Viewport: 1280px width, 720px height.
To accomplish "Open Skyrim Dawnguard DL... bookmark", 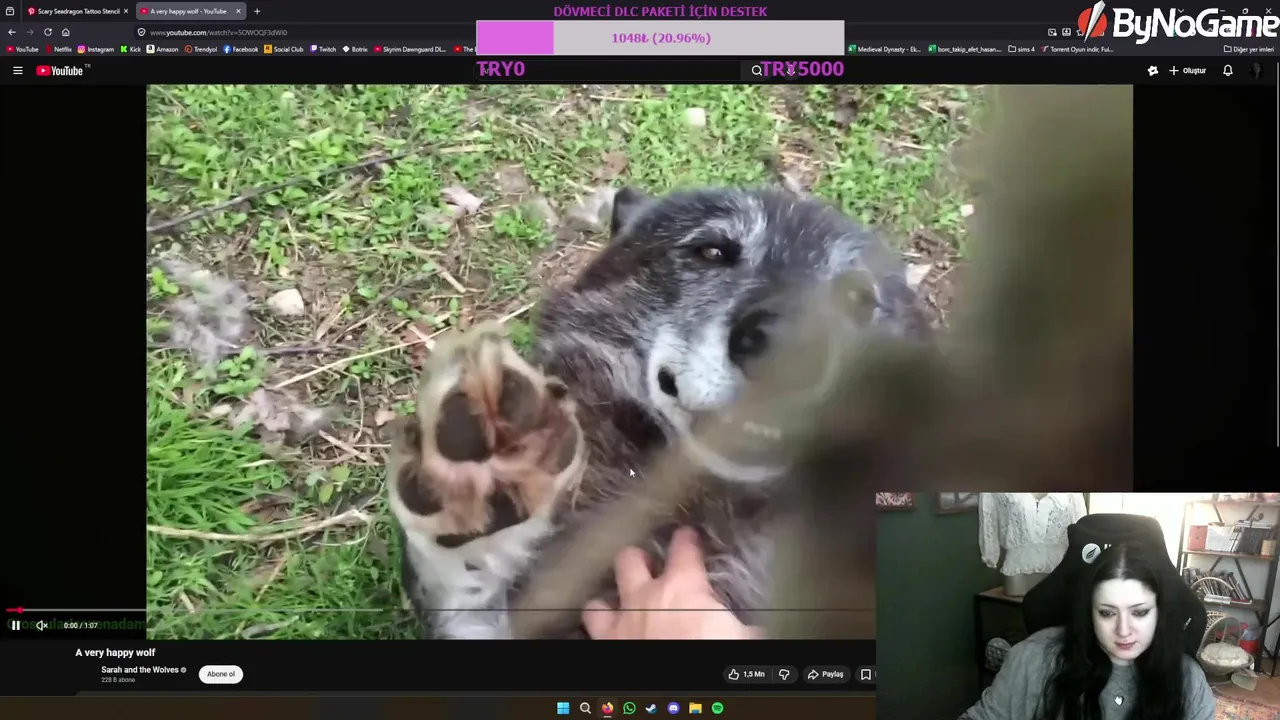I will pos(411,49).
